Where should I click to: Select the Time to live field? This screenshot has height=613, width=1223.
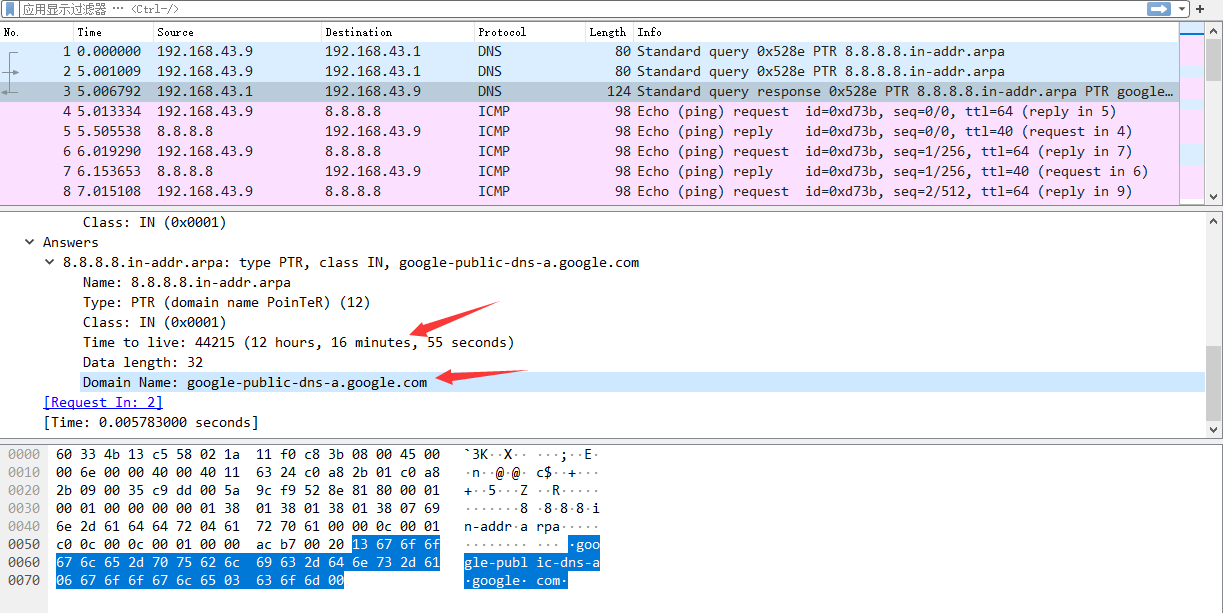click(298, 342)
